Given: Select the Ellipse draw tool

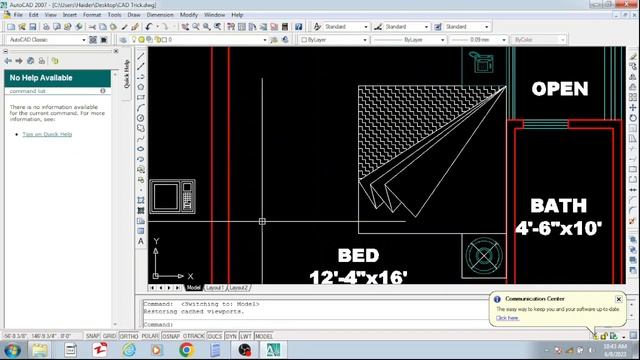Looking at the screenshot, I should 141,149.
